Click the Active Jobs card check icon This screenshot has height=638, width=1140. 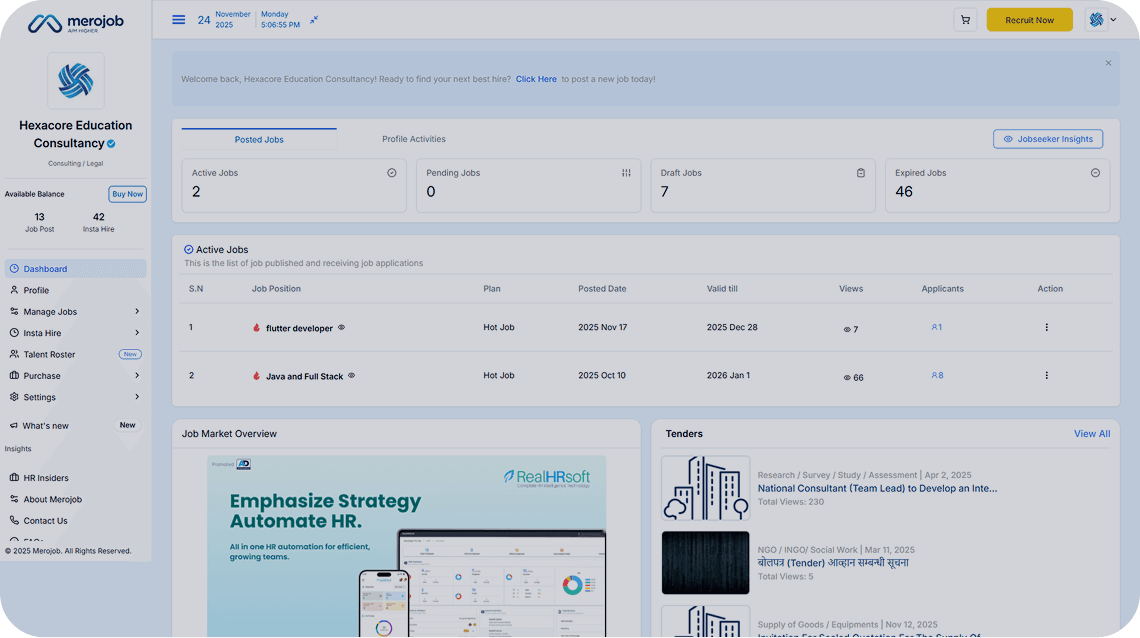391,173
